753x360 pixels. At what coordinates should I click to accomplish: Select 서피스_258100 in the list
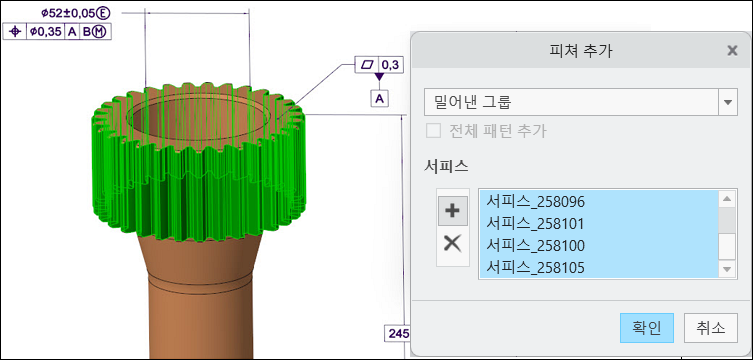click(x=598, y=246)
